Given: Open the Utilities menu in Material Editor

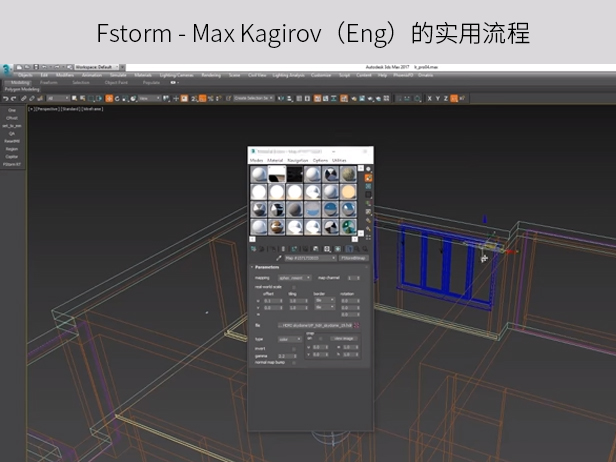Looking at the screenshot, I should [339, 160].
